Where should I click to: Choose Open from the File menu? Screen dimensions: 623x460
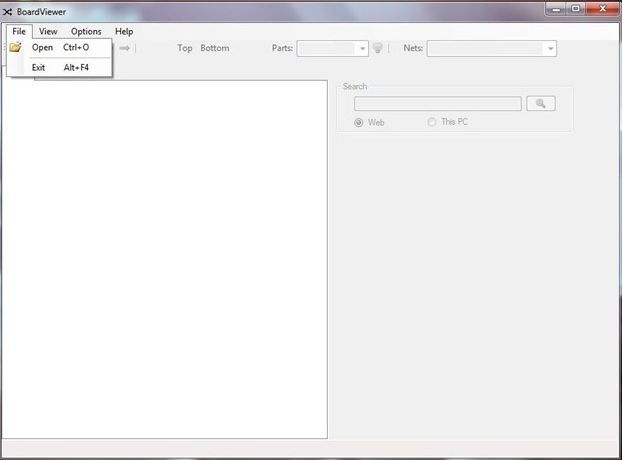point(43,47)
